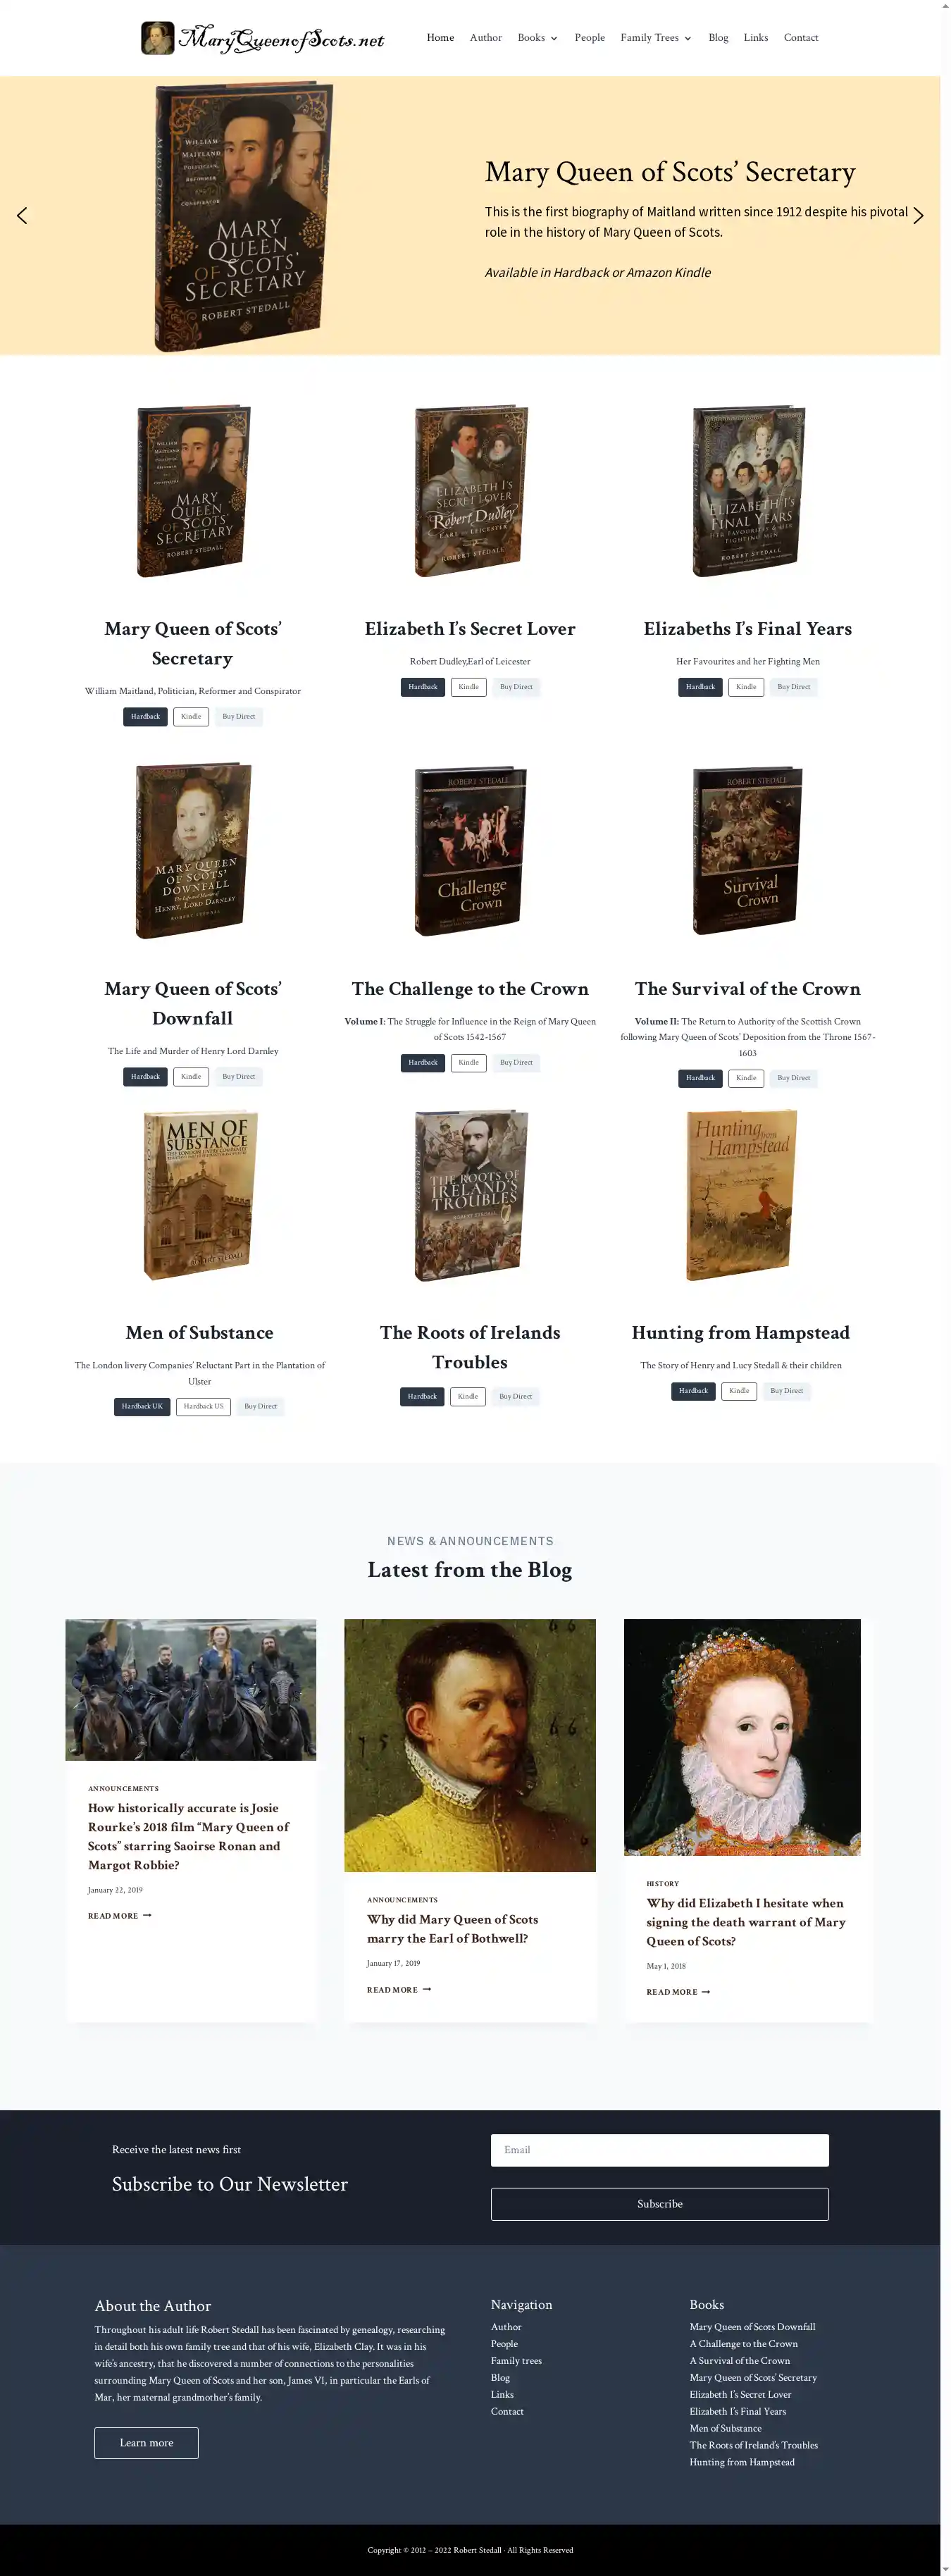Open The Challenge to the Crown book cover
This screenshot has width=951, height=2576.
point(471,850)
